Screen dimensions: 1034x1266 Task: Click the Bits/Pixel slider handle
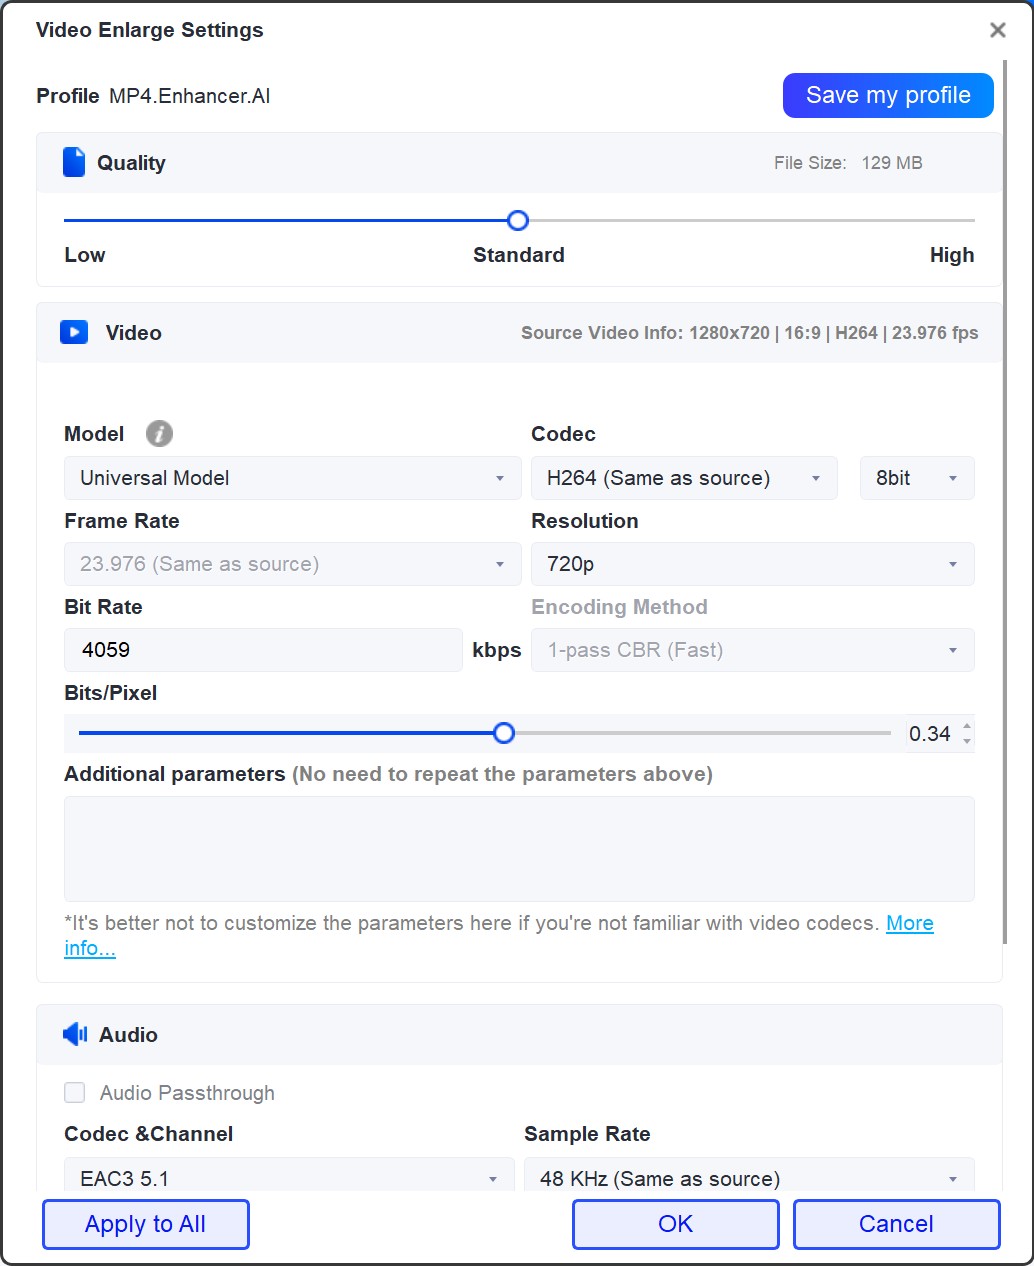[x=503, y=733]
